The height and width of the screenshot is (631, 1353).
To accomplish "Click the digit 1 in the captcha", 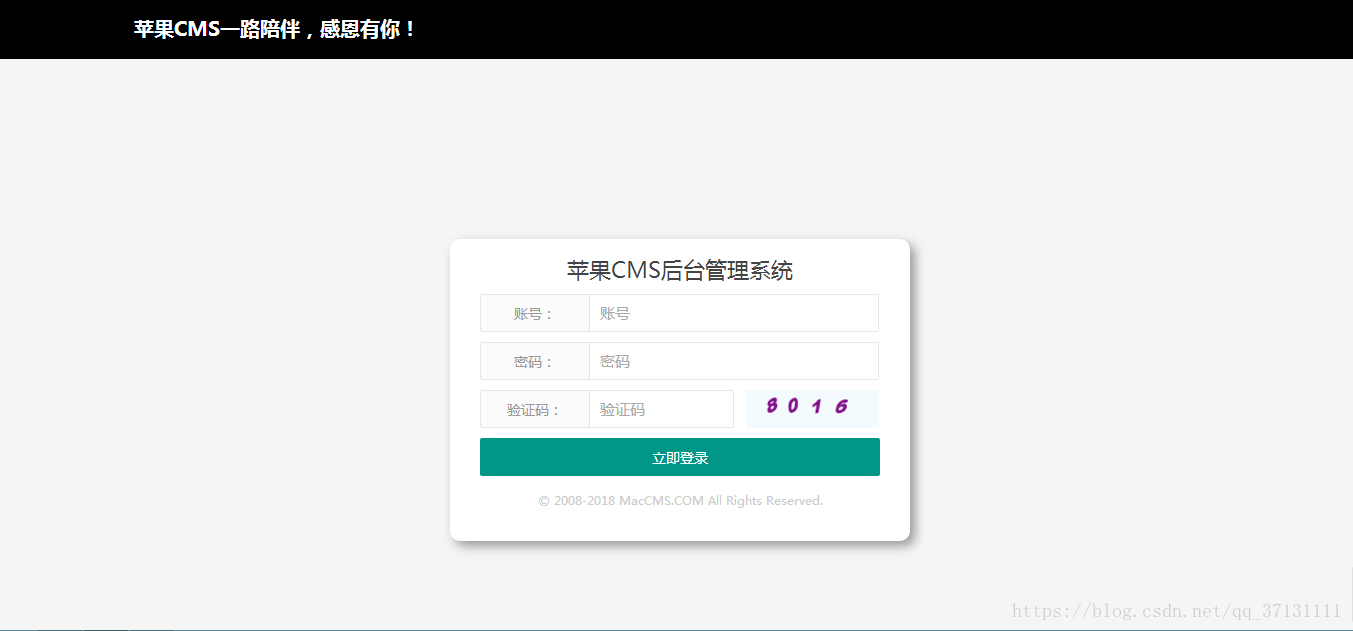I will pyautogui.click(x=817, y=406).
